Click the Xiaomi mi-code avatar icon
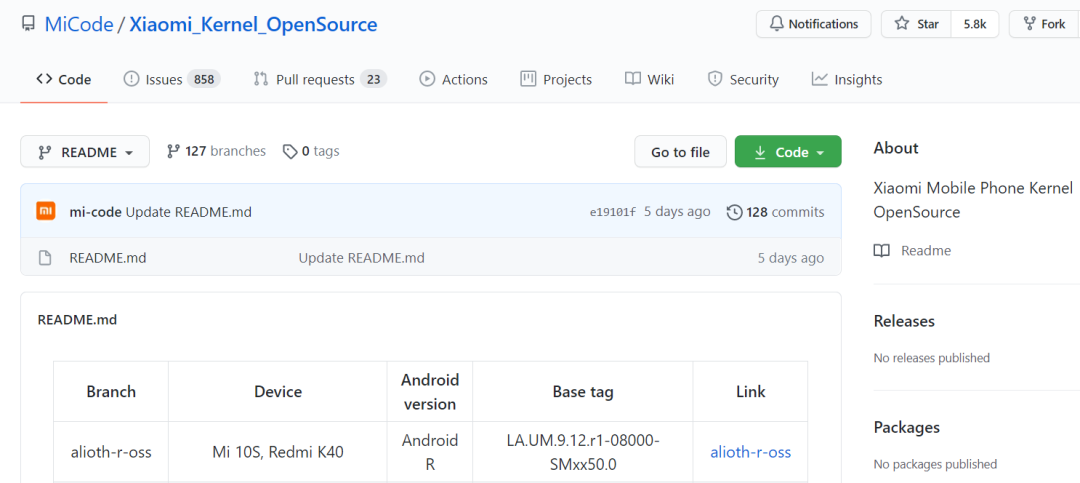The height and width of the screenshot is (483, 1080). [46, 211]
